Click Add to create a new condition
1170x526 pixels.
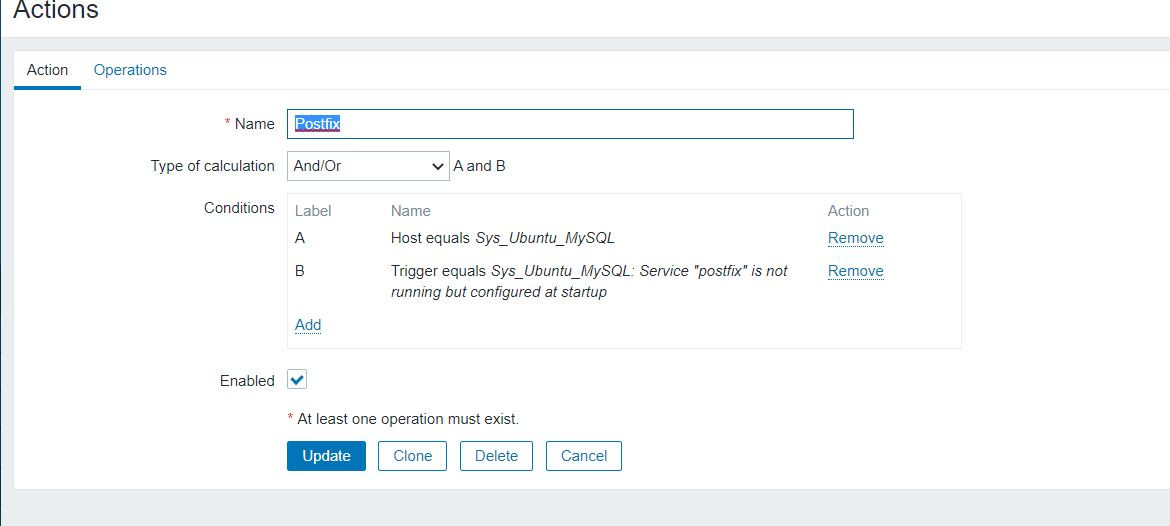308,325
